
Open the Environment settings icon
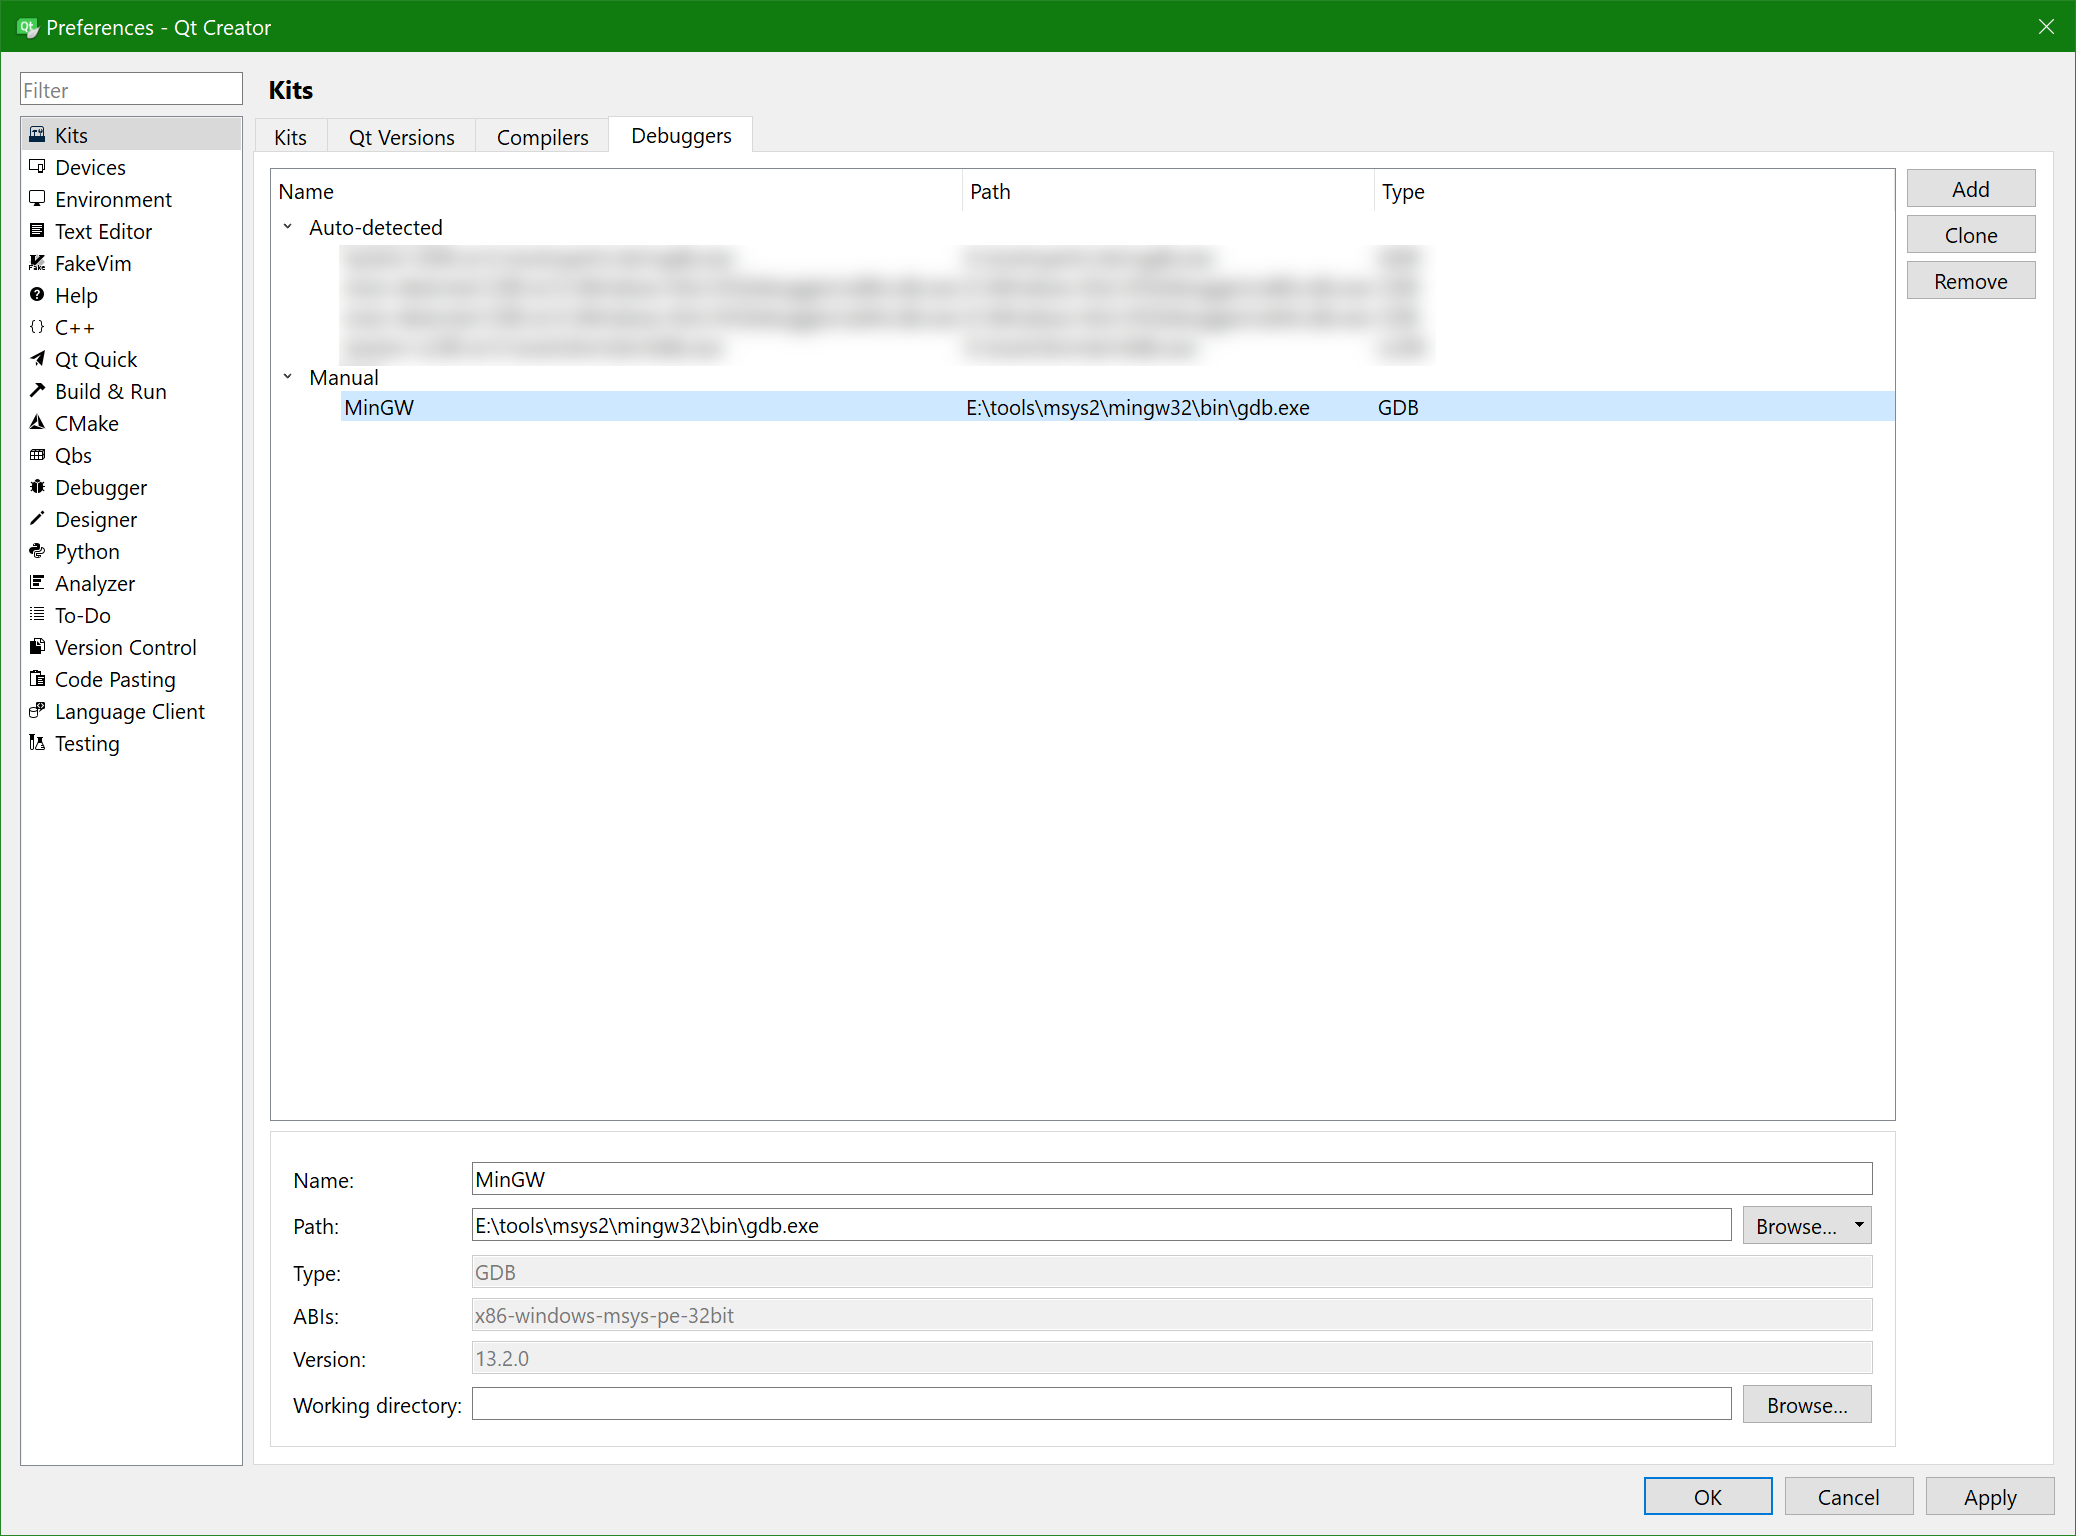click(37, 198)
